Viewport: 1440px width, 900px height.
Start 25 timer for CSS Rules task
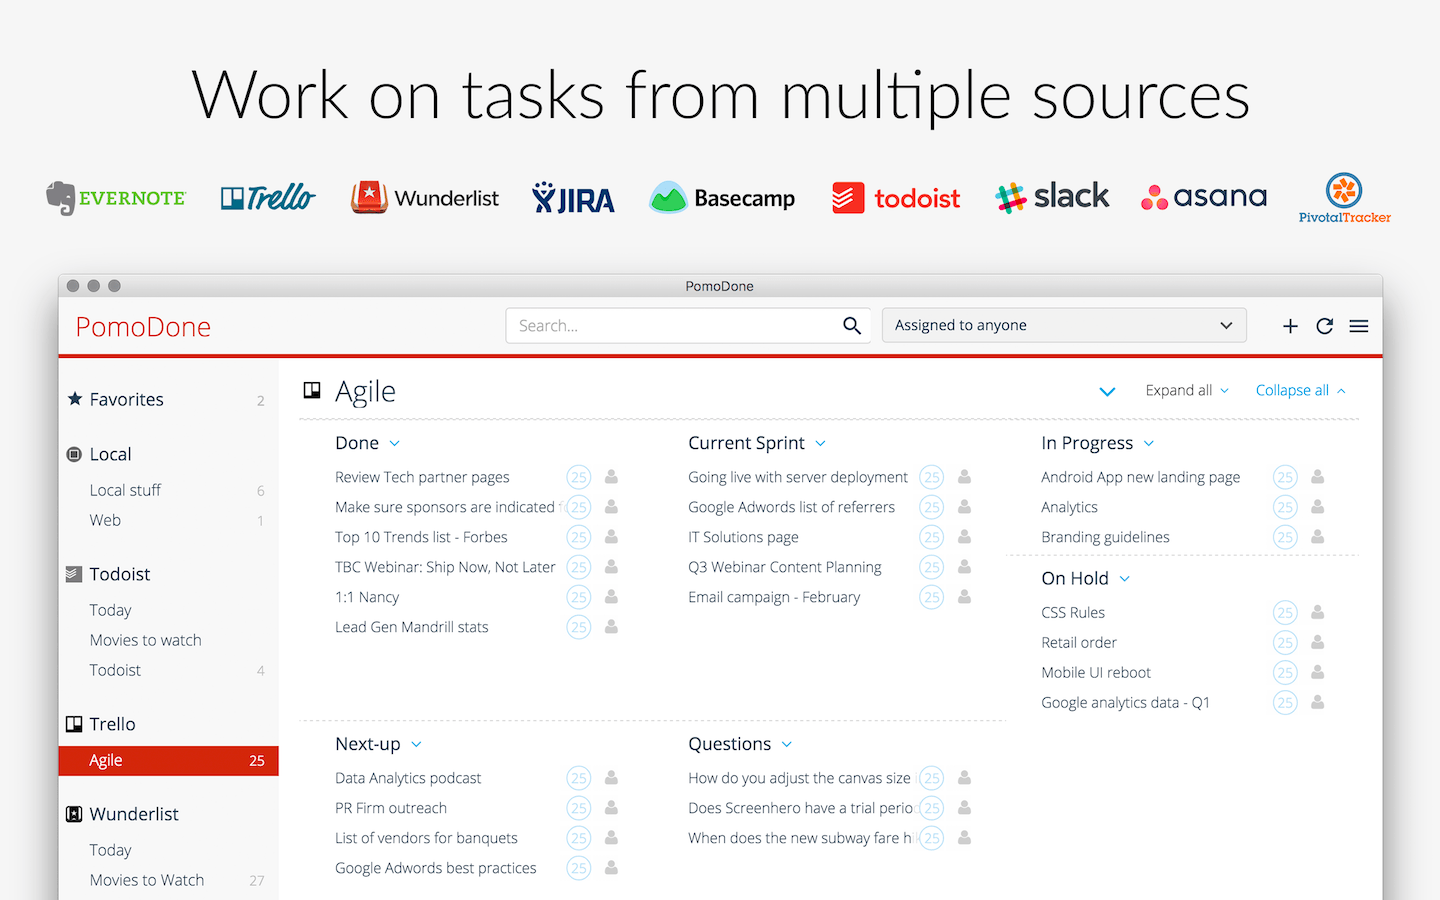click(1285, 612)
